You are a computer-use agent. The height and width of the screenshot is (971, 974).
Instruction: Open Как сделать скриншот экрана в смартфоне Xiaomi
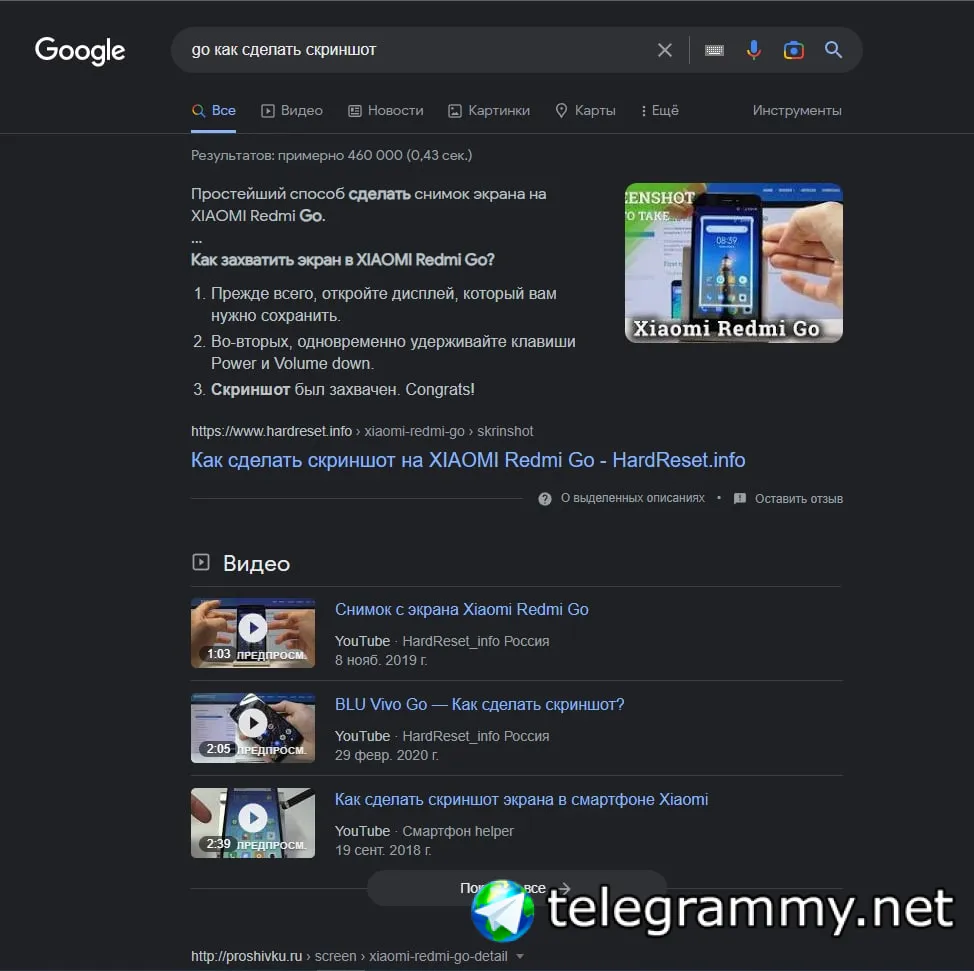tap(521, 800)
